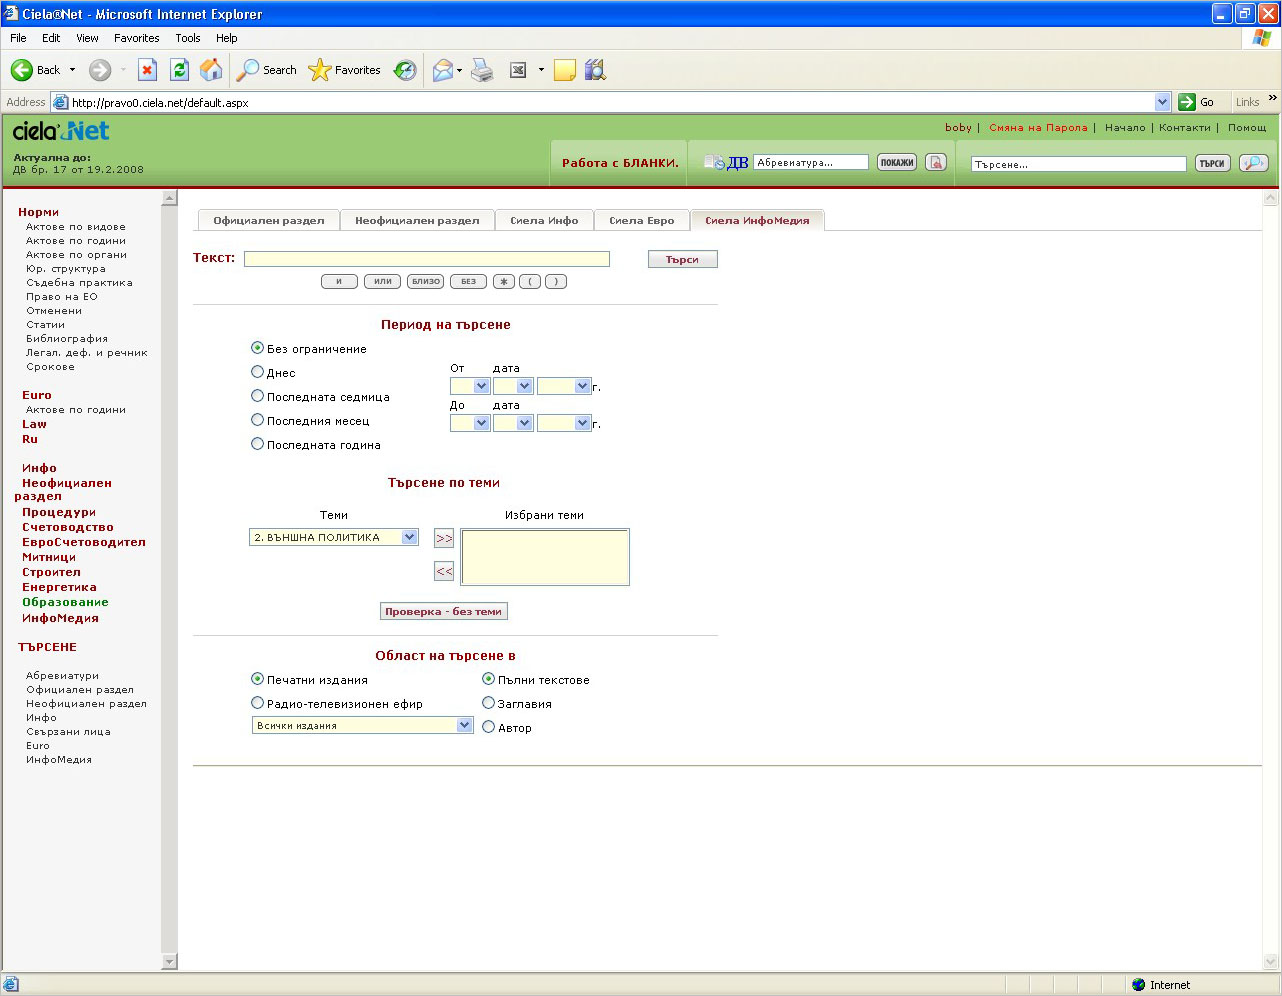This screenshot has width=1282, height=996.
Task: Click the Stop loading icon
Action: 148,70
